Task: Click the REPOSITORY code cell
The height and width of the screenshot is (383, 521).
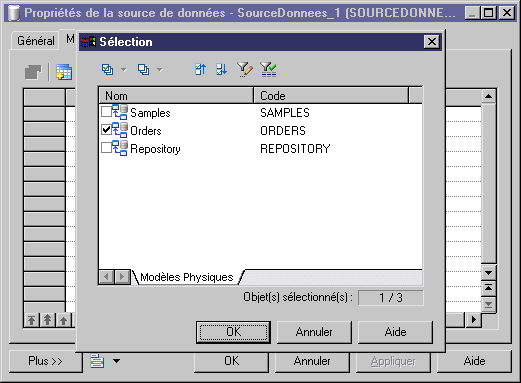Action: point(295,149)
